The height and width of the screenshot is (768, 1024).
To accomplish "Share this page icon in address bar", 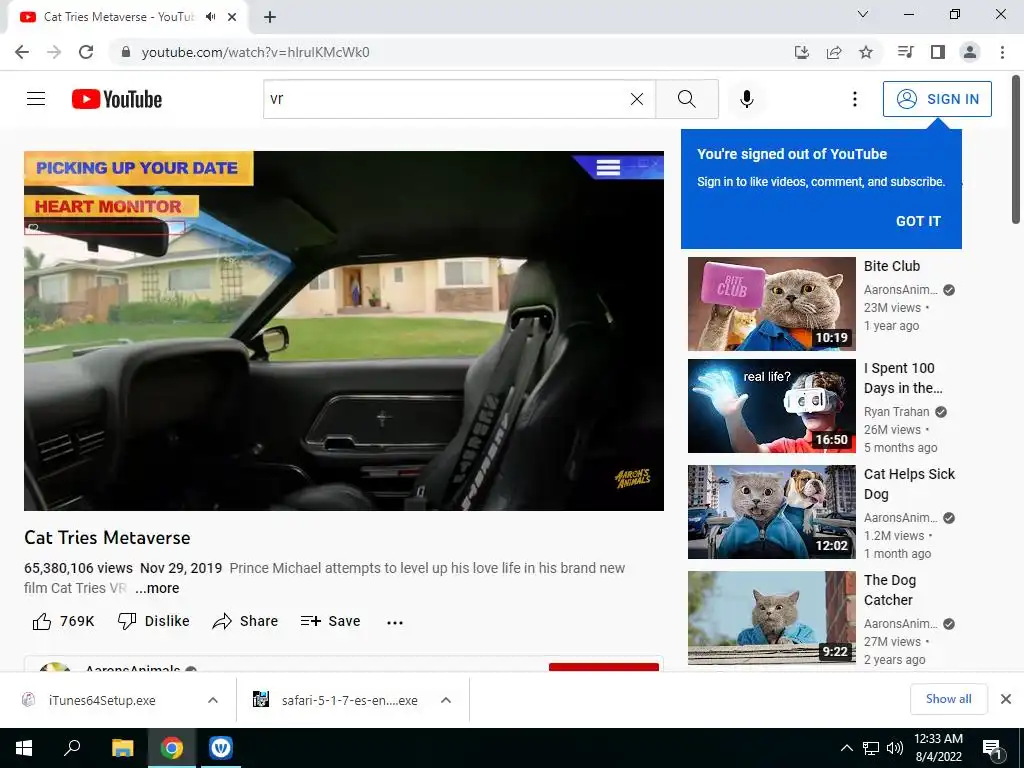I will pos(834,52).
